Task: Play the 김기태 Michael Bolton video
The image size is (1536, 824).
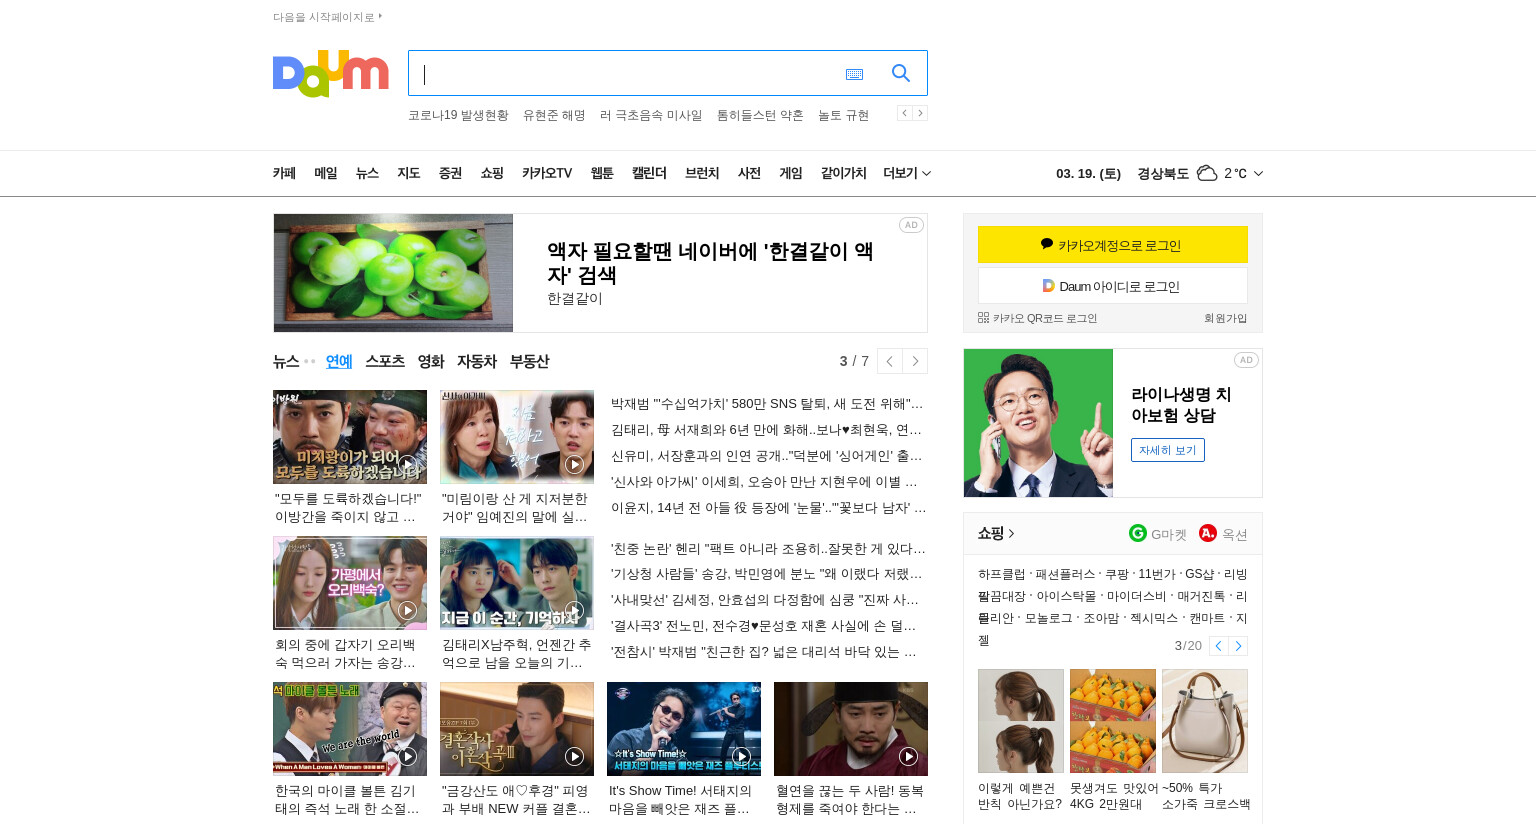Action: point(350,729)
